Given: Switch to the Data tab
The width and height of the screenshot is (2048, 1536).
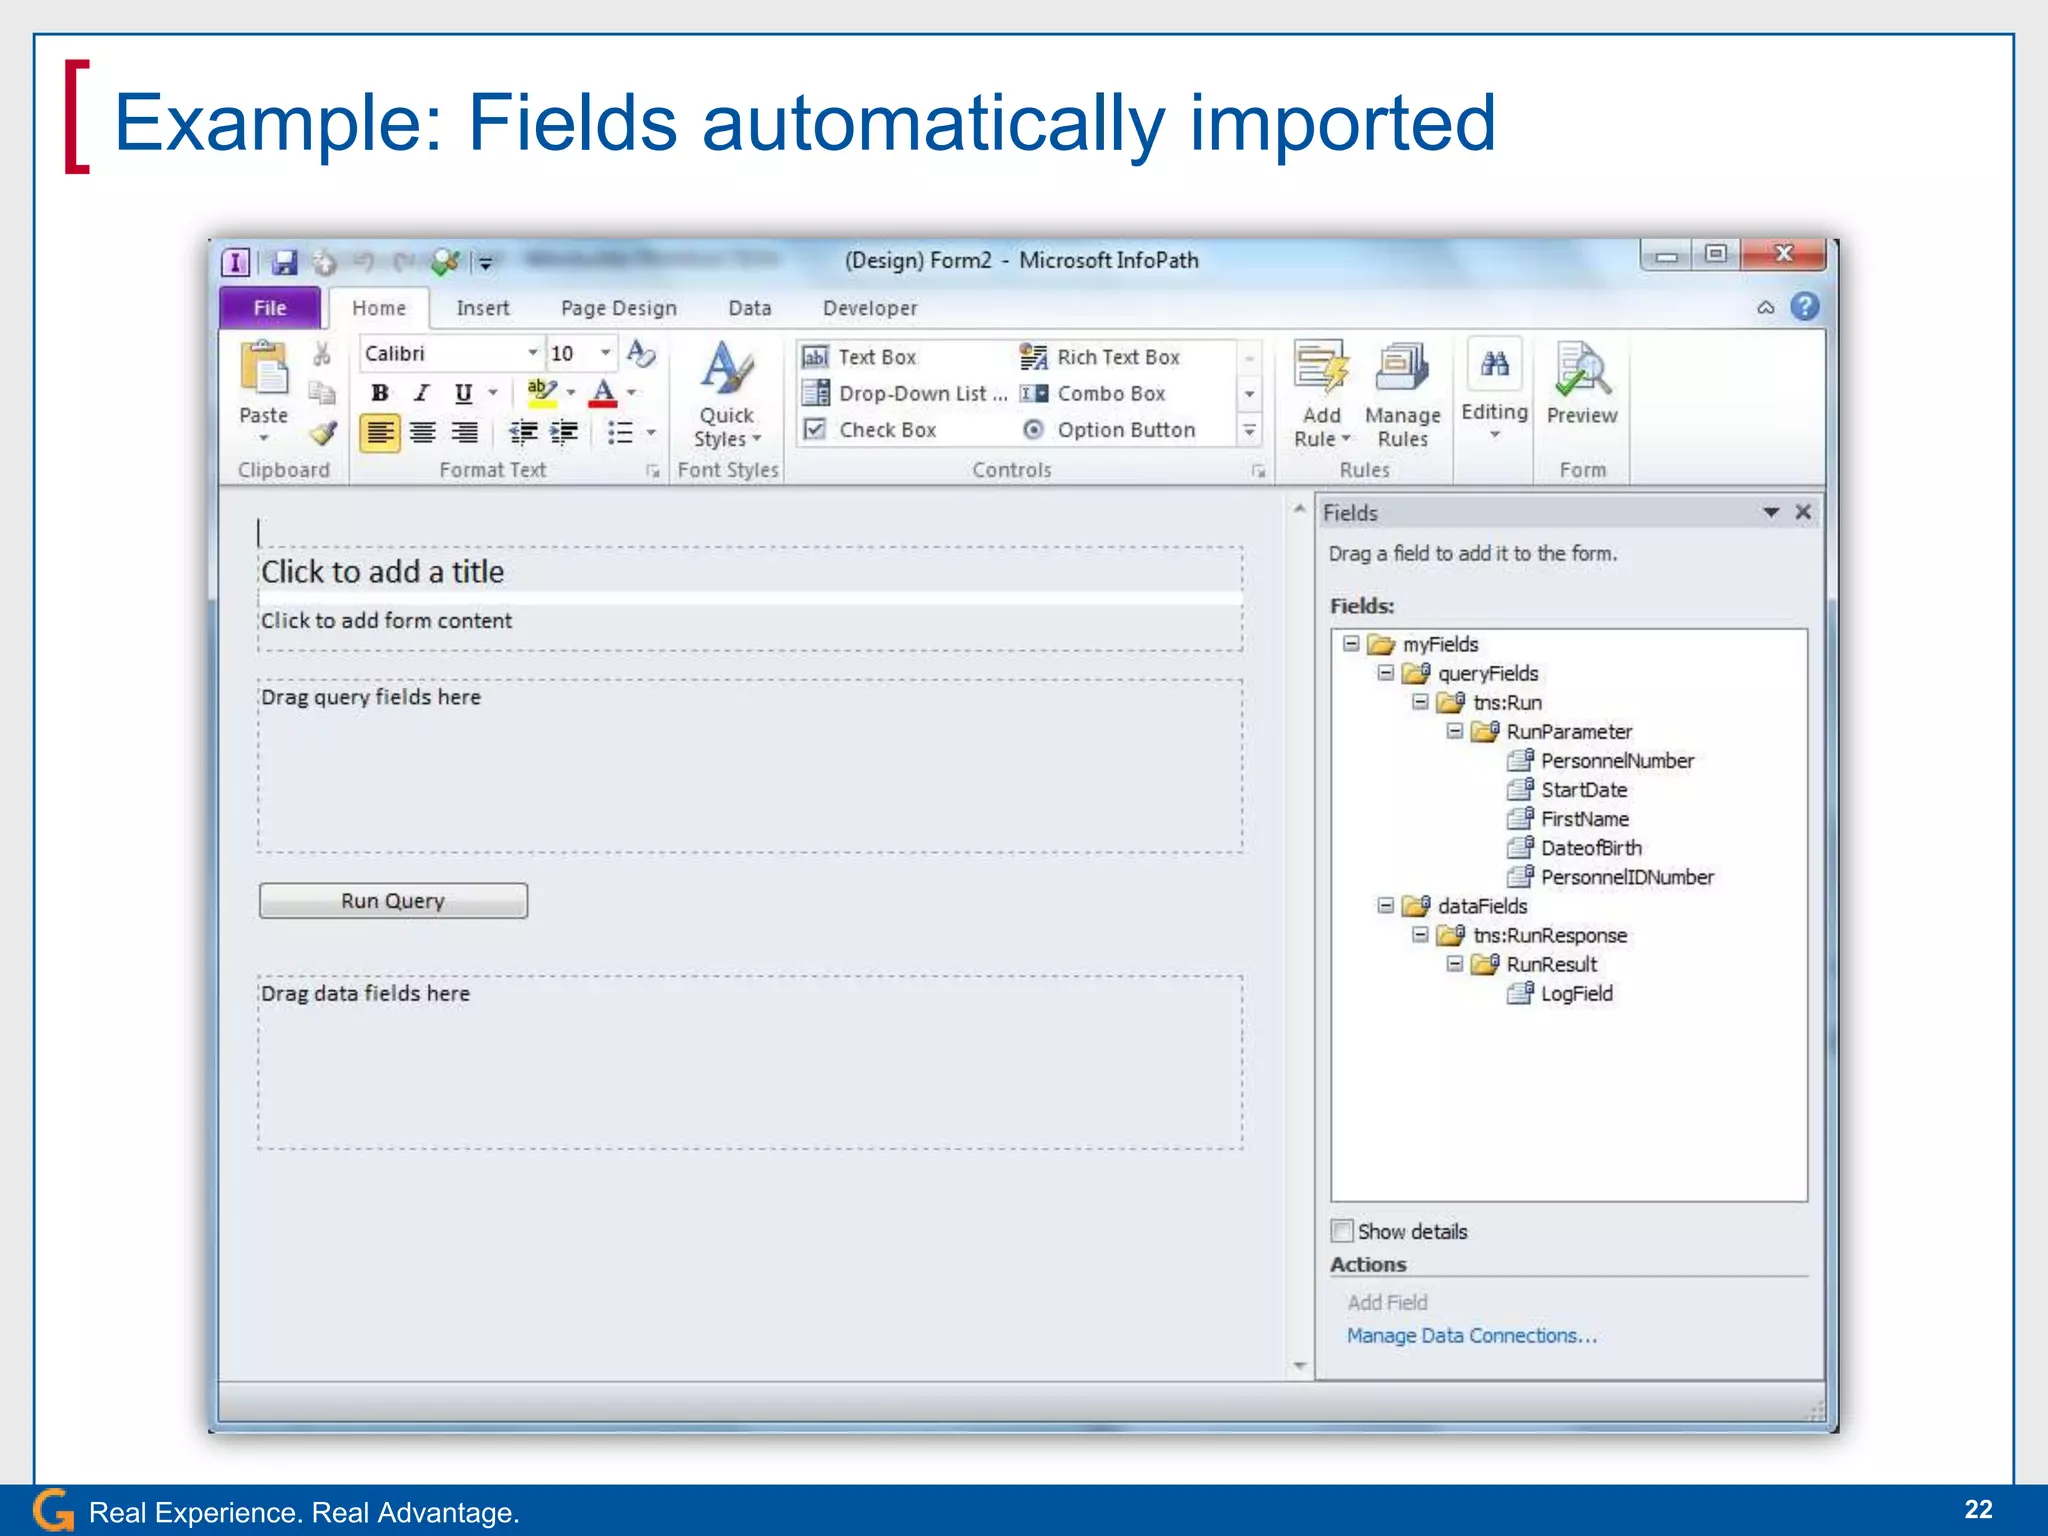Looking at the screenshot, I should click(x=750, y=308).
